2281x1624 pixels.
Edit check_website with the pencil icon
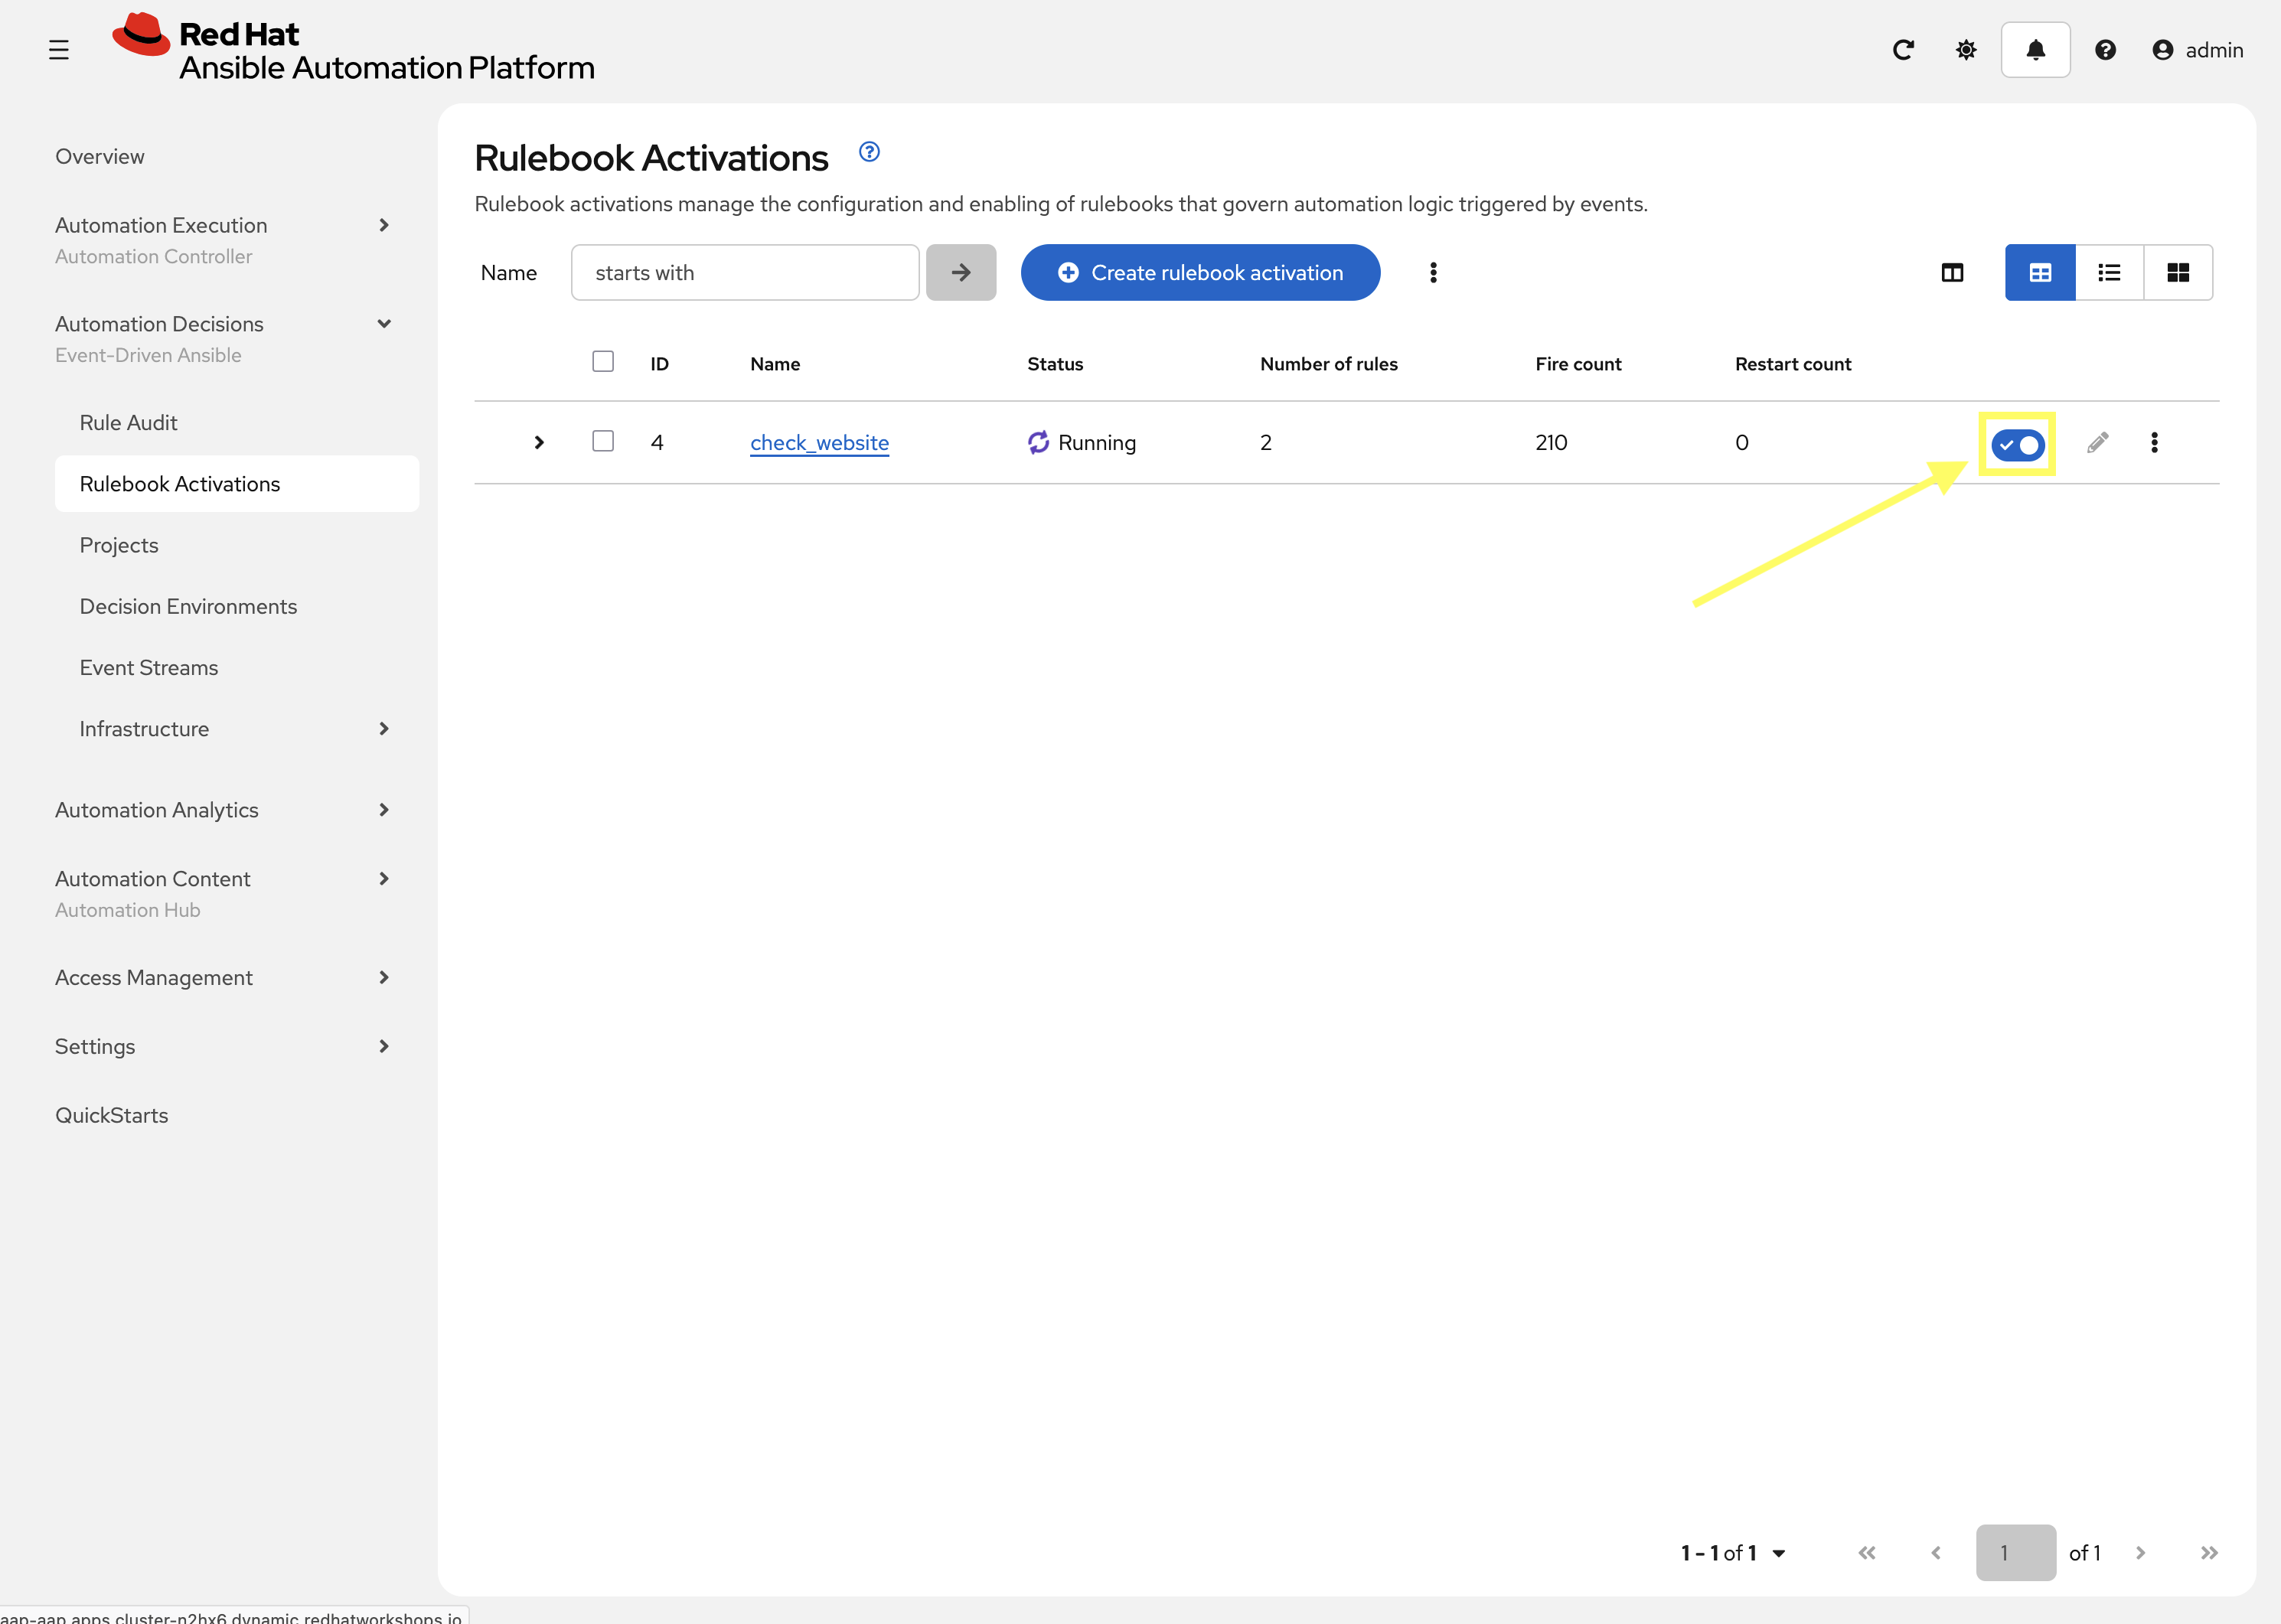click(x=2097, y=442)
